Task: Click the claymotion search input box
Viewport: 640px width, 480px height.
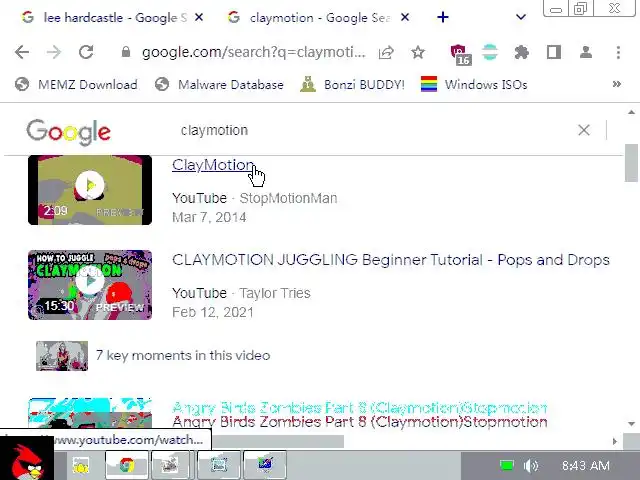Action: [367, 131]
